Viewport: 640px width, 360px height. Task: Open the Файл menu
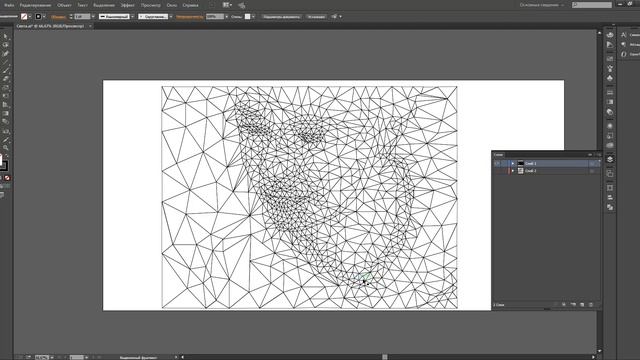[9, 5]
